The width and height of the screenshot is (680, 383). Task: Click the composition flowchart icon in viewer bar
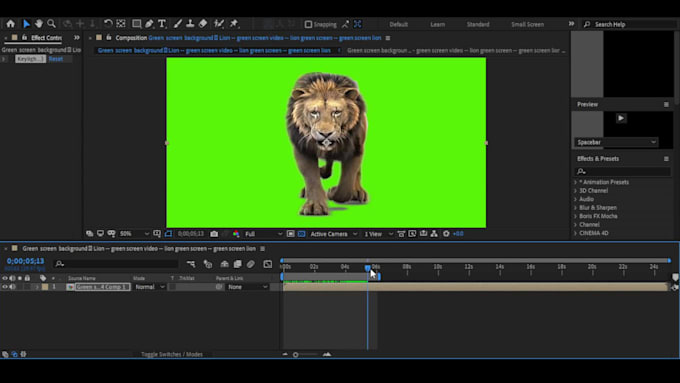tap(434, 234)
